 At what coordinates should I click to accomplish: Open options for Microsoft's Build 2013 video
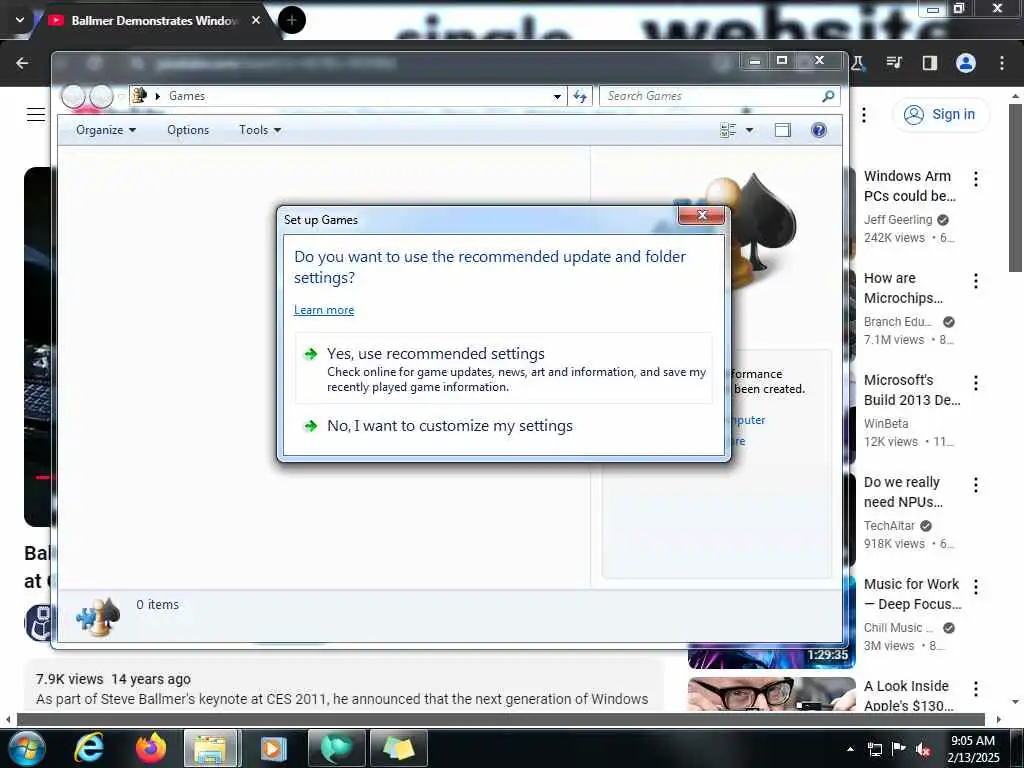[976, 383]
